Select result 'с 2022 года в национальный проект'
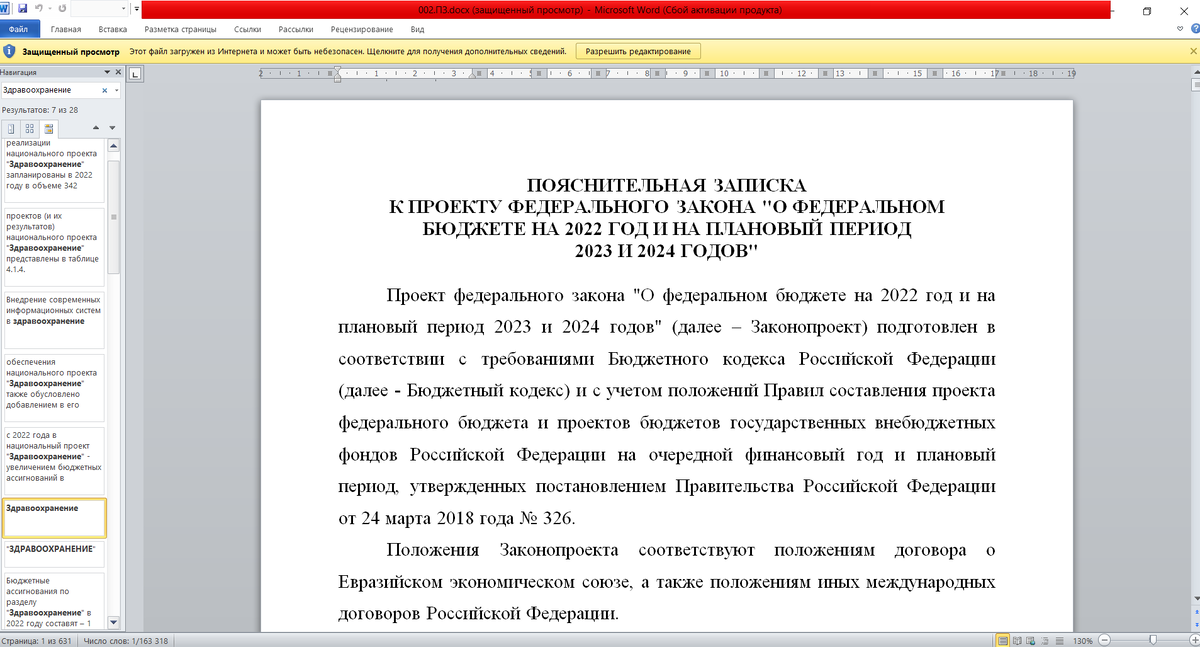1200x647 pixels. point(54,459)
